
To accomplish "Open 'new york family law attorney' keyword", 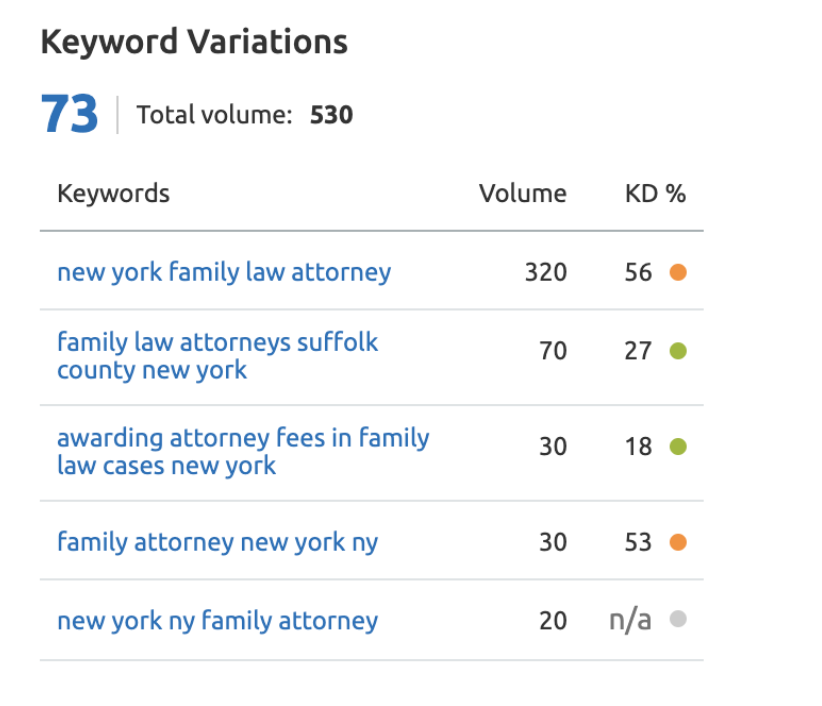I will click(222, 271).
